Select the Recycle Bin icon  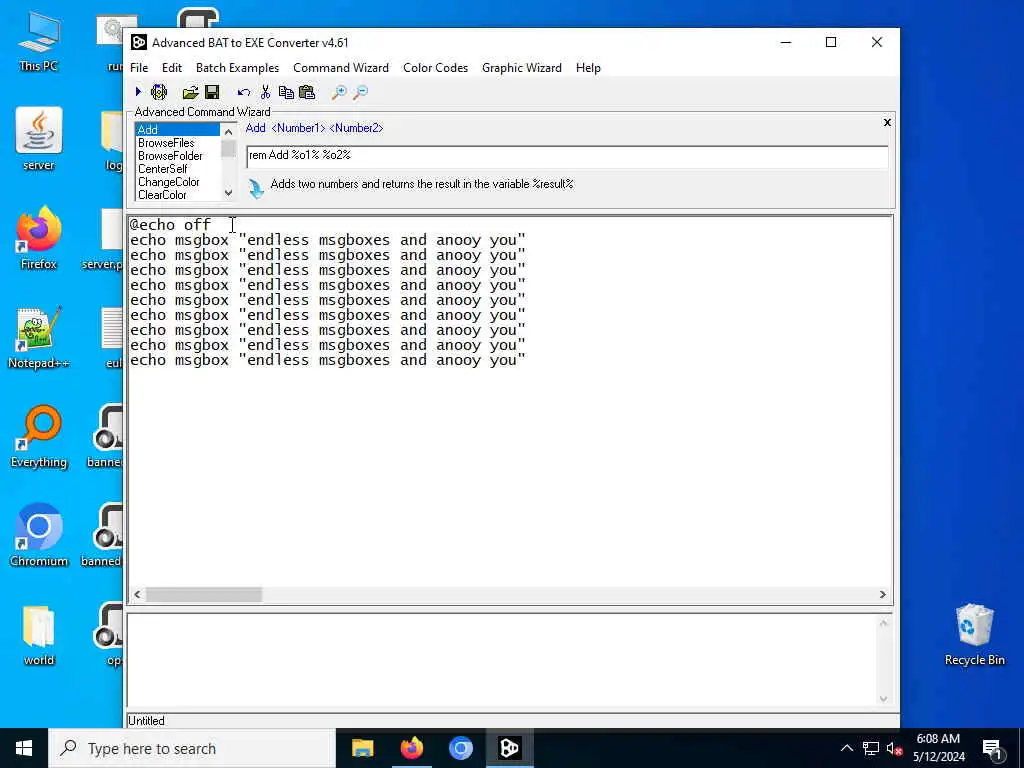coord(974,635)
